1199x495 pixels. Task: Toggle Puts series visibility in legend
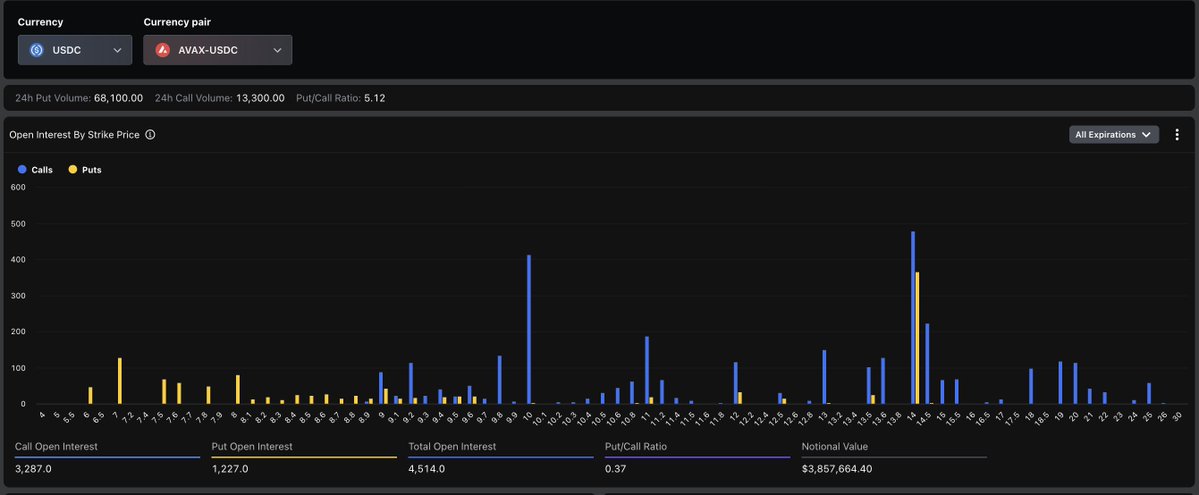(91, 170)
